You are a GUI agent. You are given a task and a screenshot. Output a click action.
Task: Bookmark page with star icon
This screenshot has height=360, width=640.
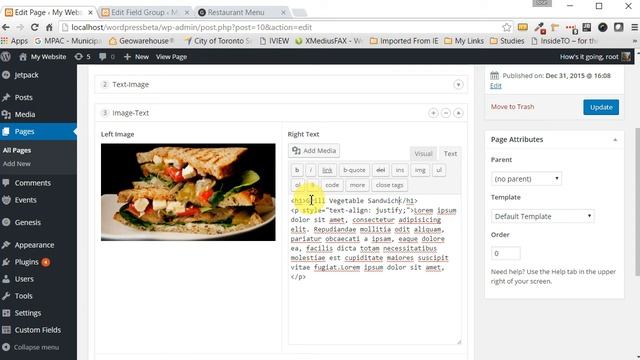point(507,27)
